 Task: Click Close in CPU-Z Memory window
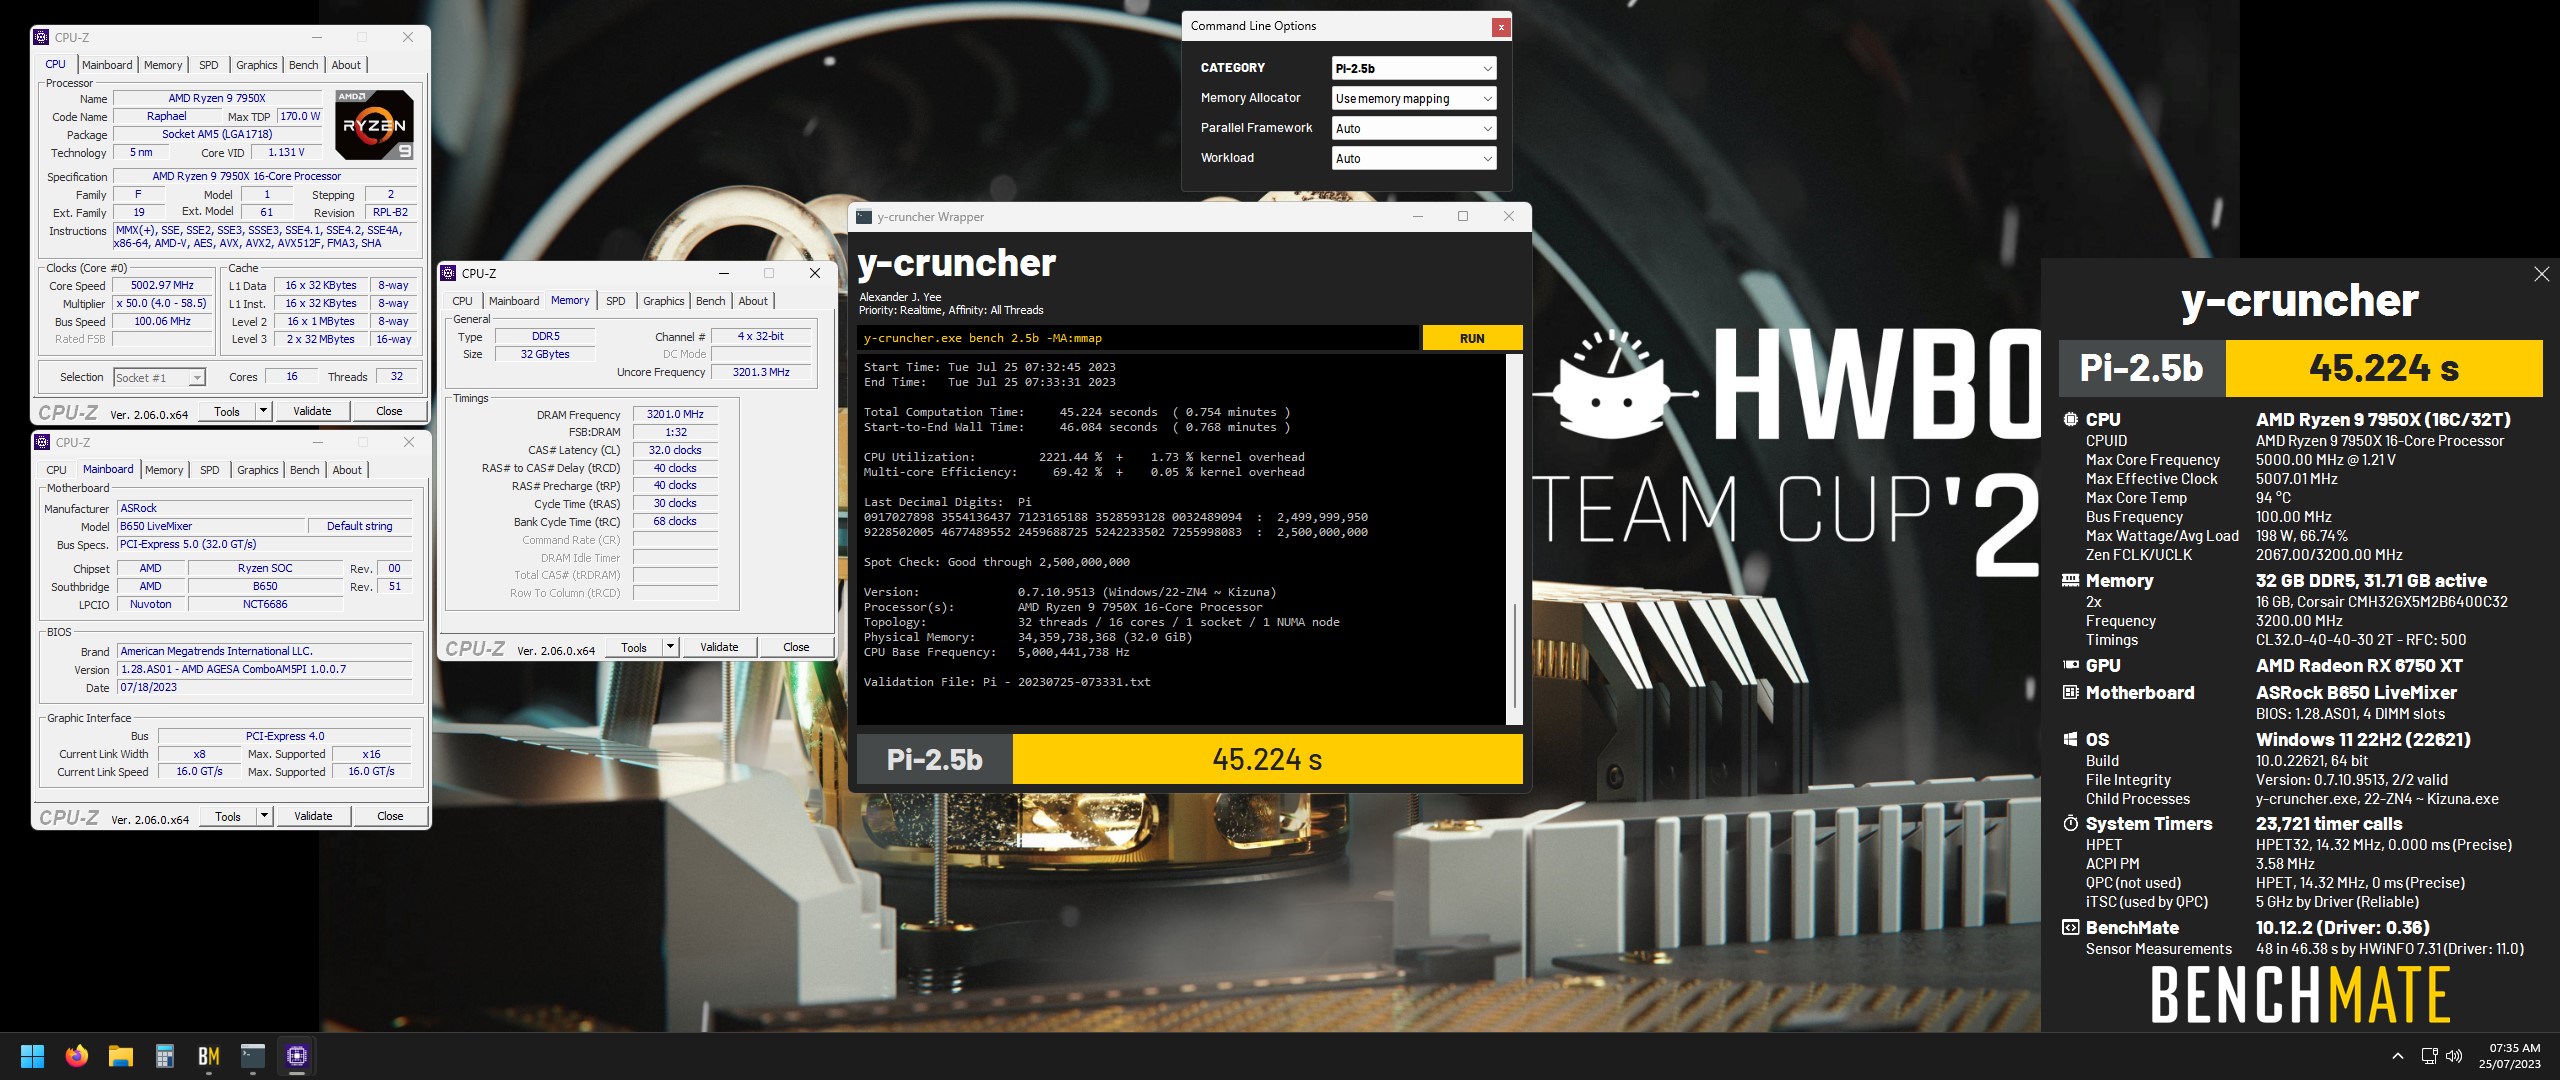click(796, 647)
